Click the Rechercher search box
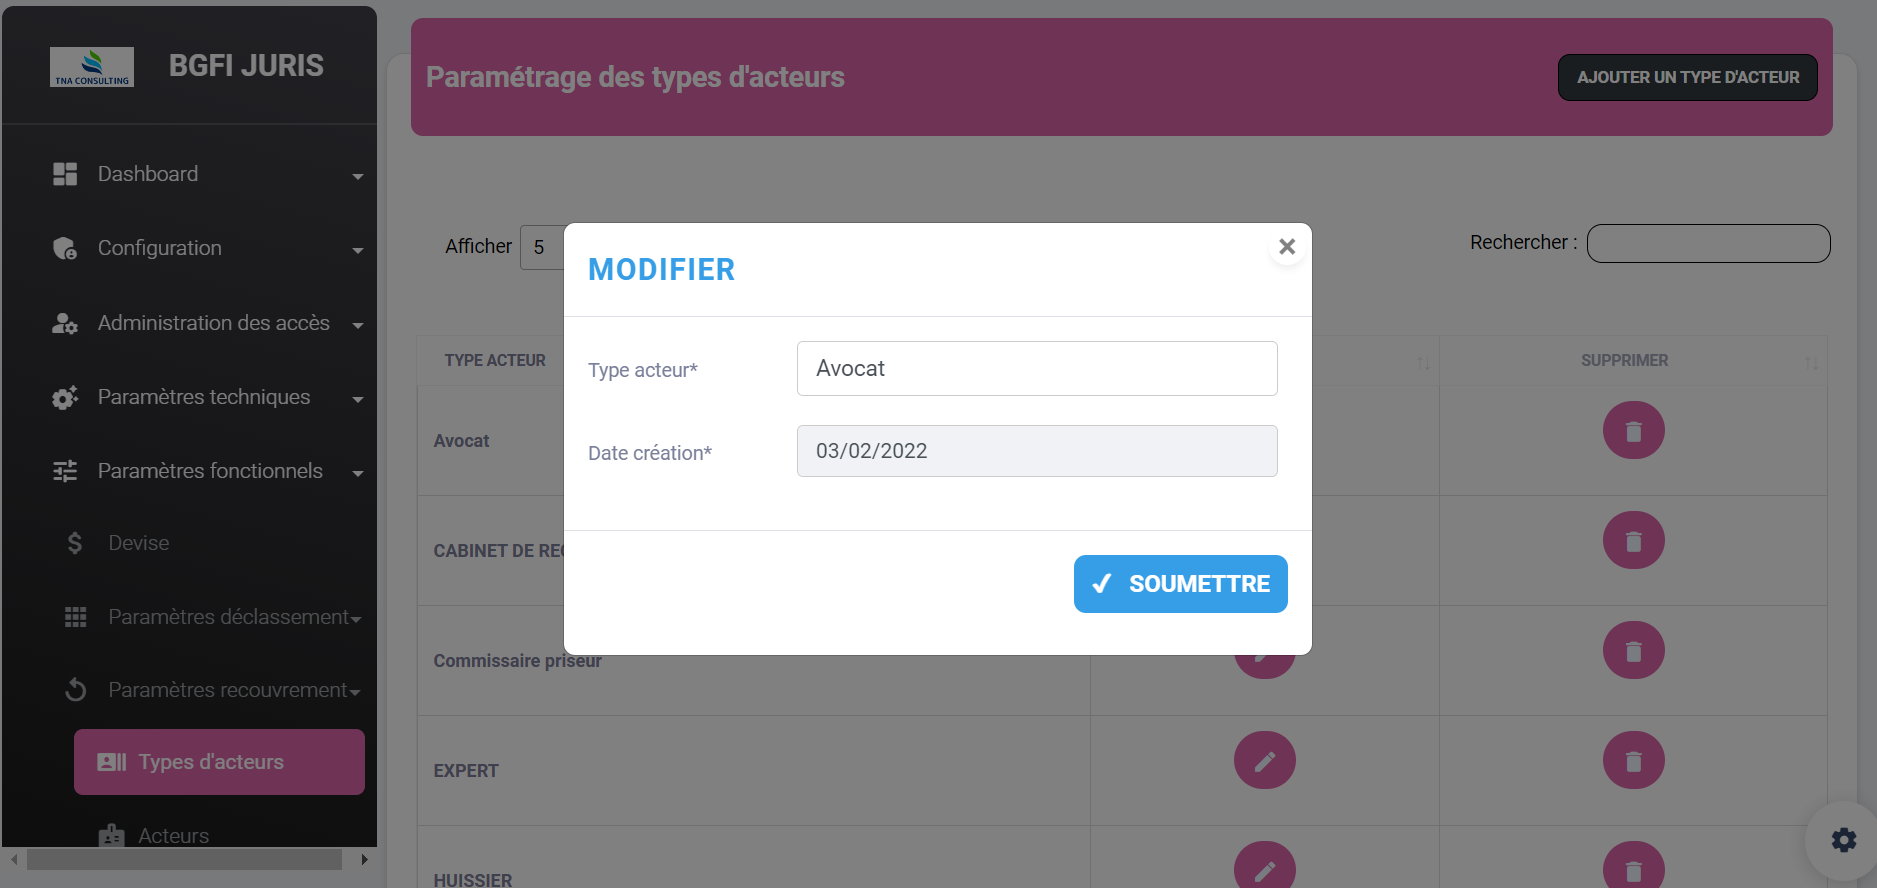The width and height of the screenshot is (1877, 888). 1708,244
